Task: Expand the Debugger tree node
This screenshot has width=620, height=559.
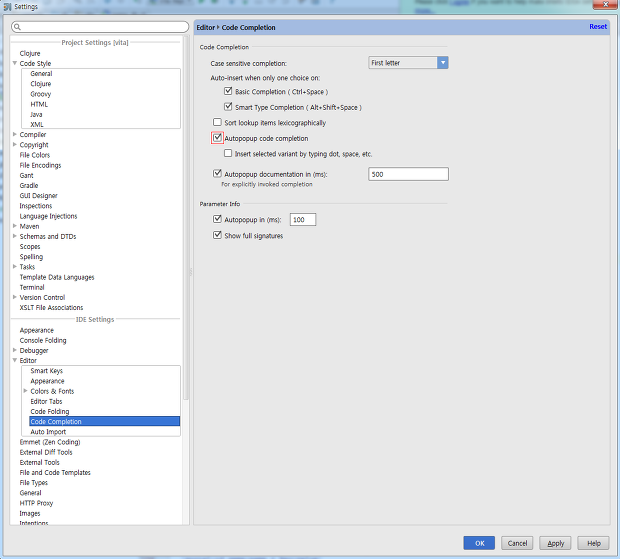Action: tap(15, 350)
